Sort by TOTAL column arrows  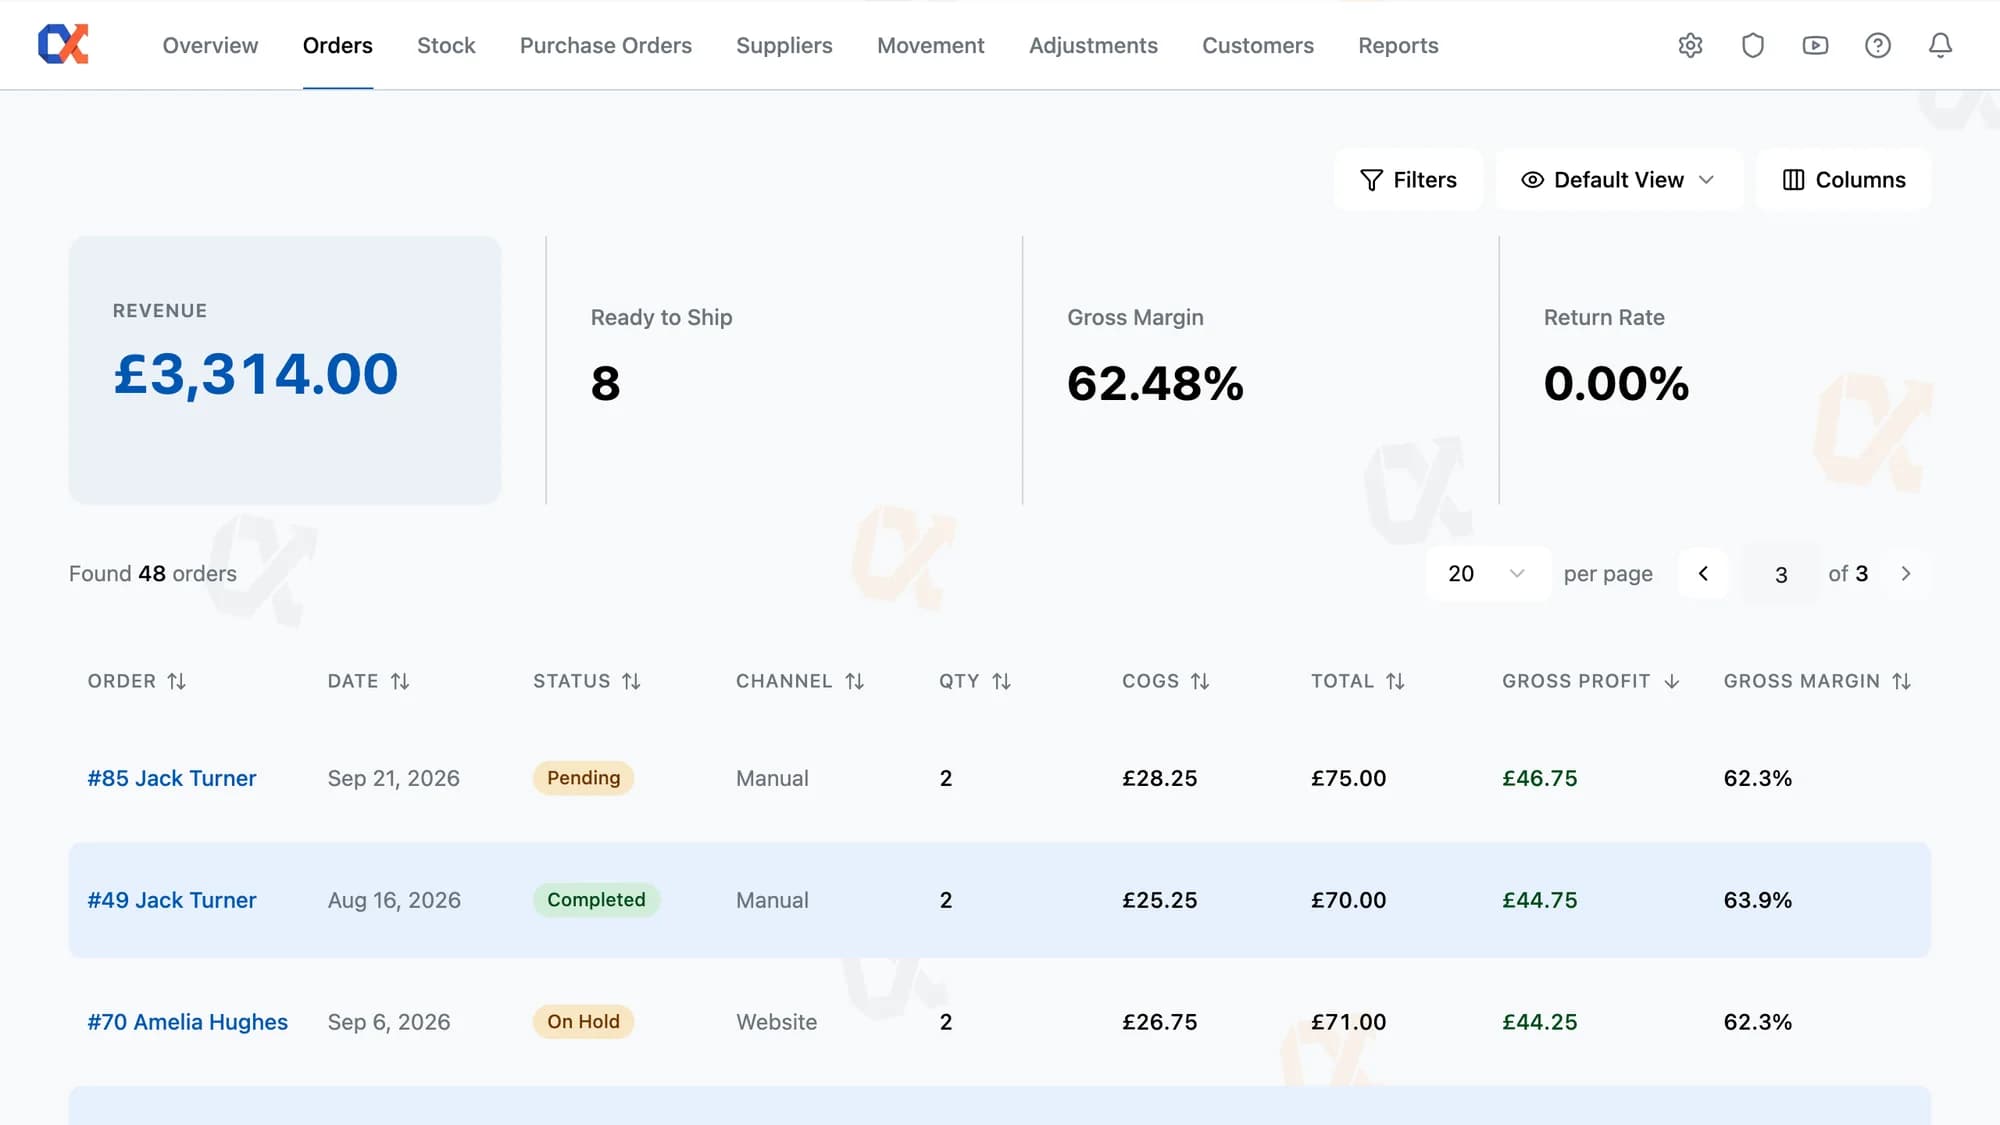coord(1395,681)
